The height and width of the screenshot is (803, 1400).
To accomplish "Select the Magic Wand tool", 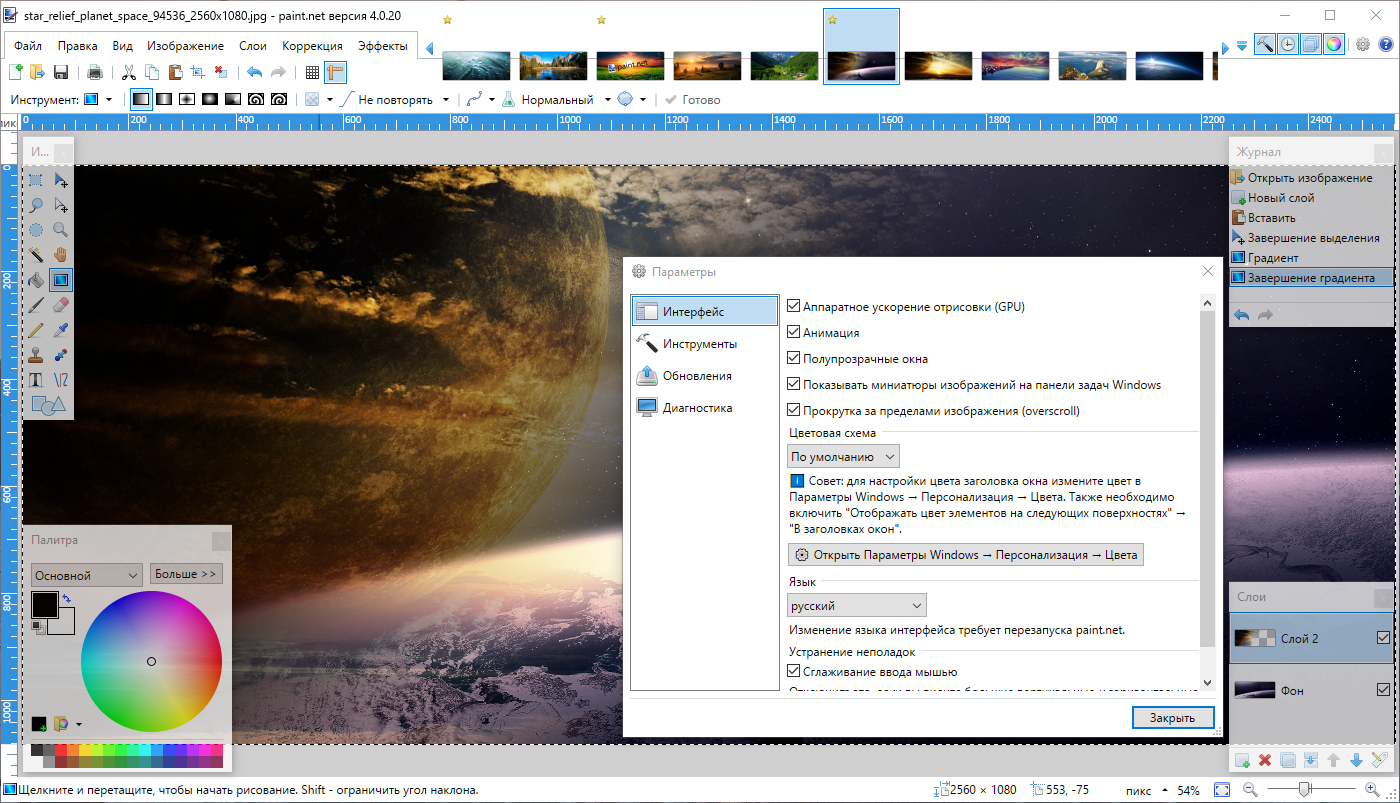I will [x=36, y=255].
